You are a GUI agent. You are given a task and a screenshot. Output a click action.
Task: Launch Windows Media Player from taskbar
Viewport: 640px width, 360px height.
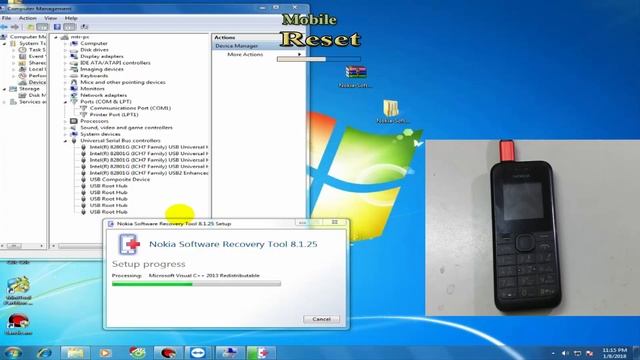pyautogui.click(x=106, y=352)
